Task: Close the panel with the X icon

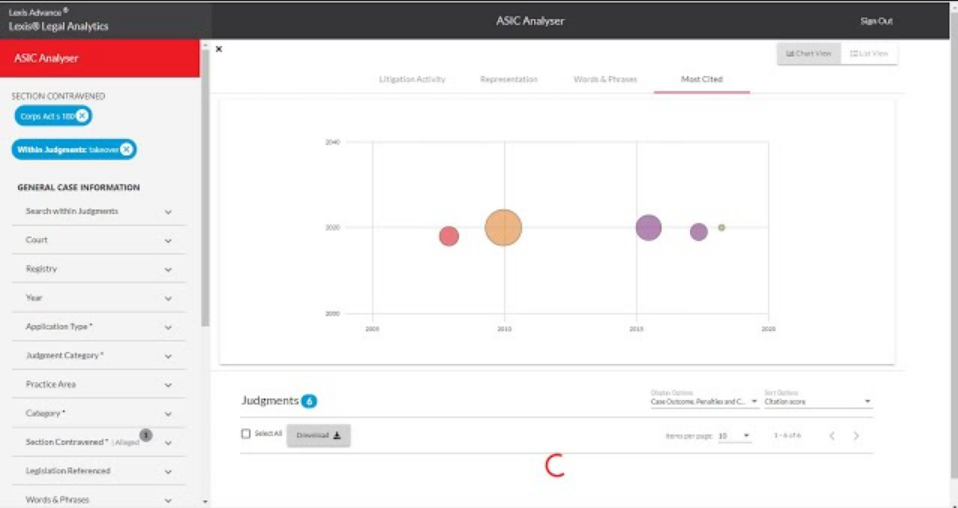Action: [x=219, y=49]
